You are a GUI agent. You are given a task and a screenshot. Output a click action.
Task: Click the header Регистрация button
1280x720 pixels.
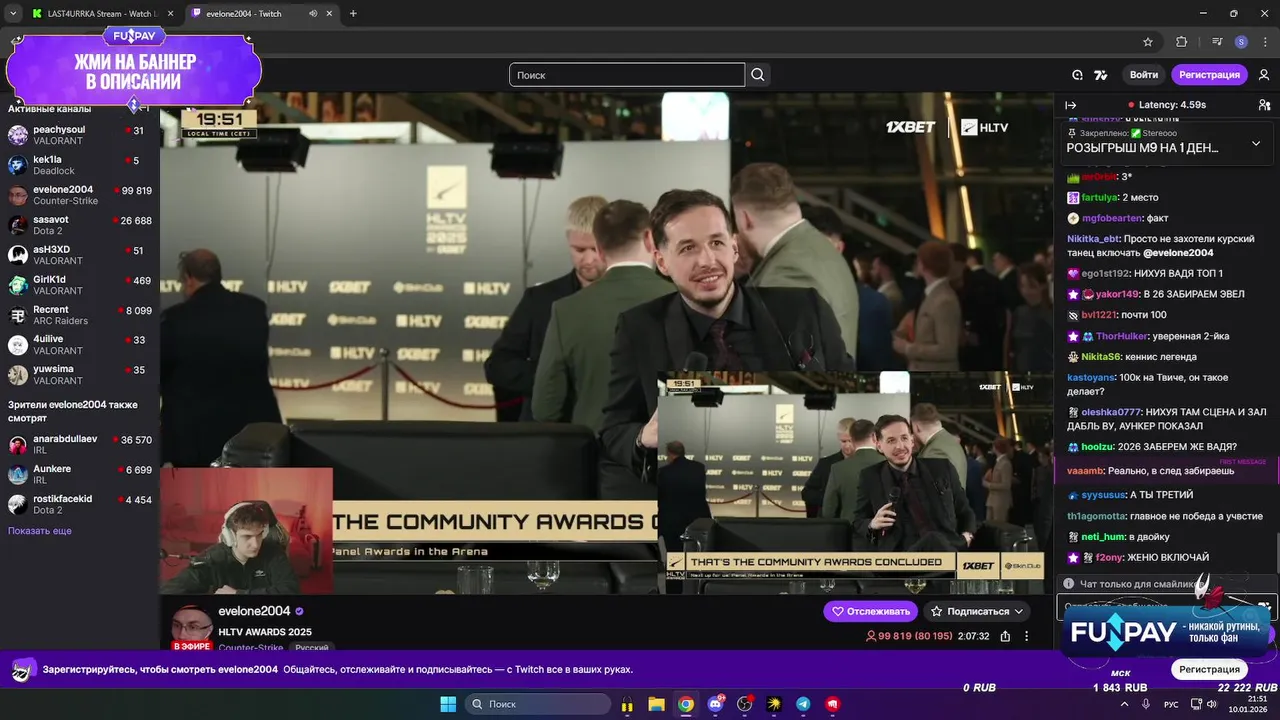[x=1209, y=75]
